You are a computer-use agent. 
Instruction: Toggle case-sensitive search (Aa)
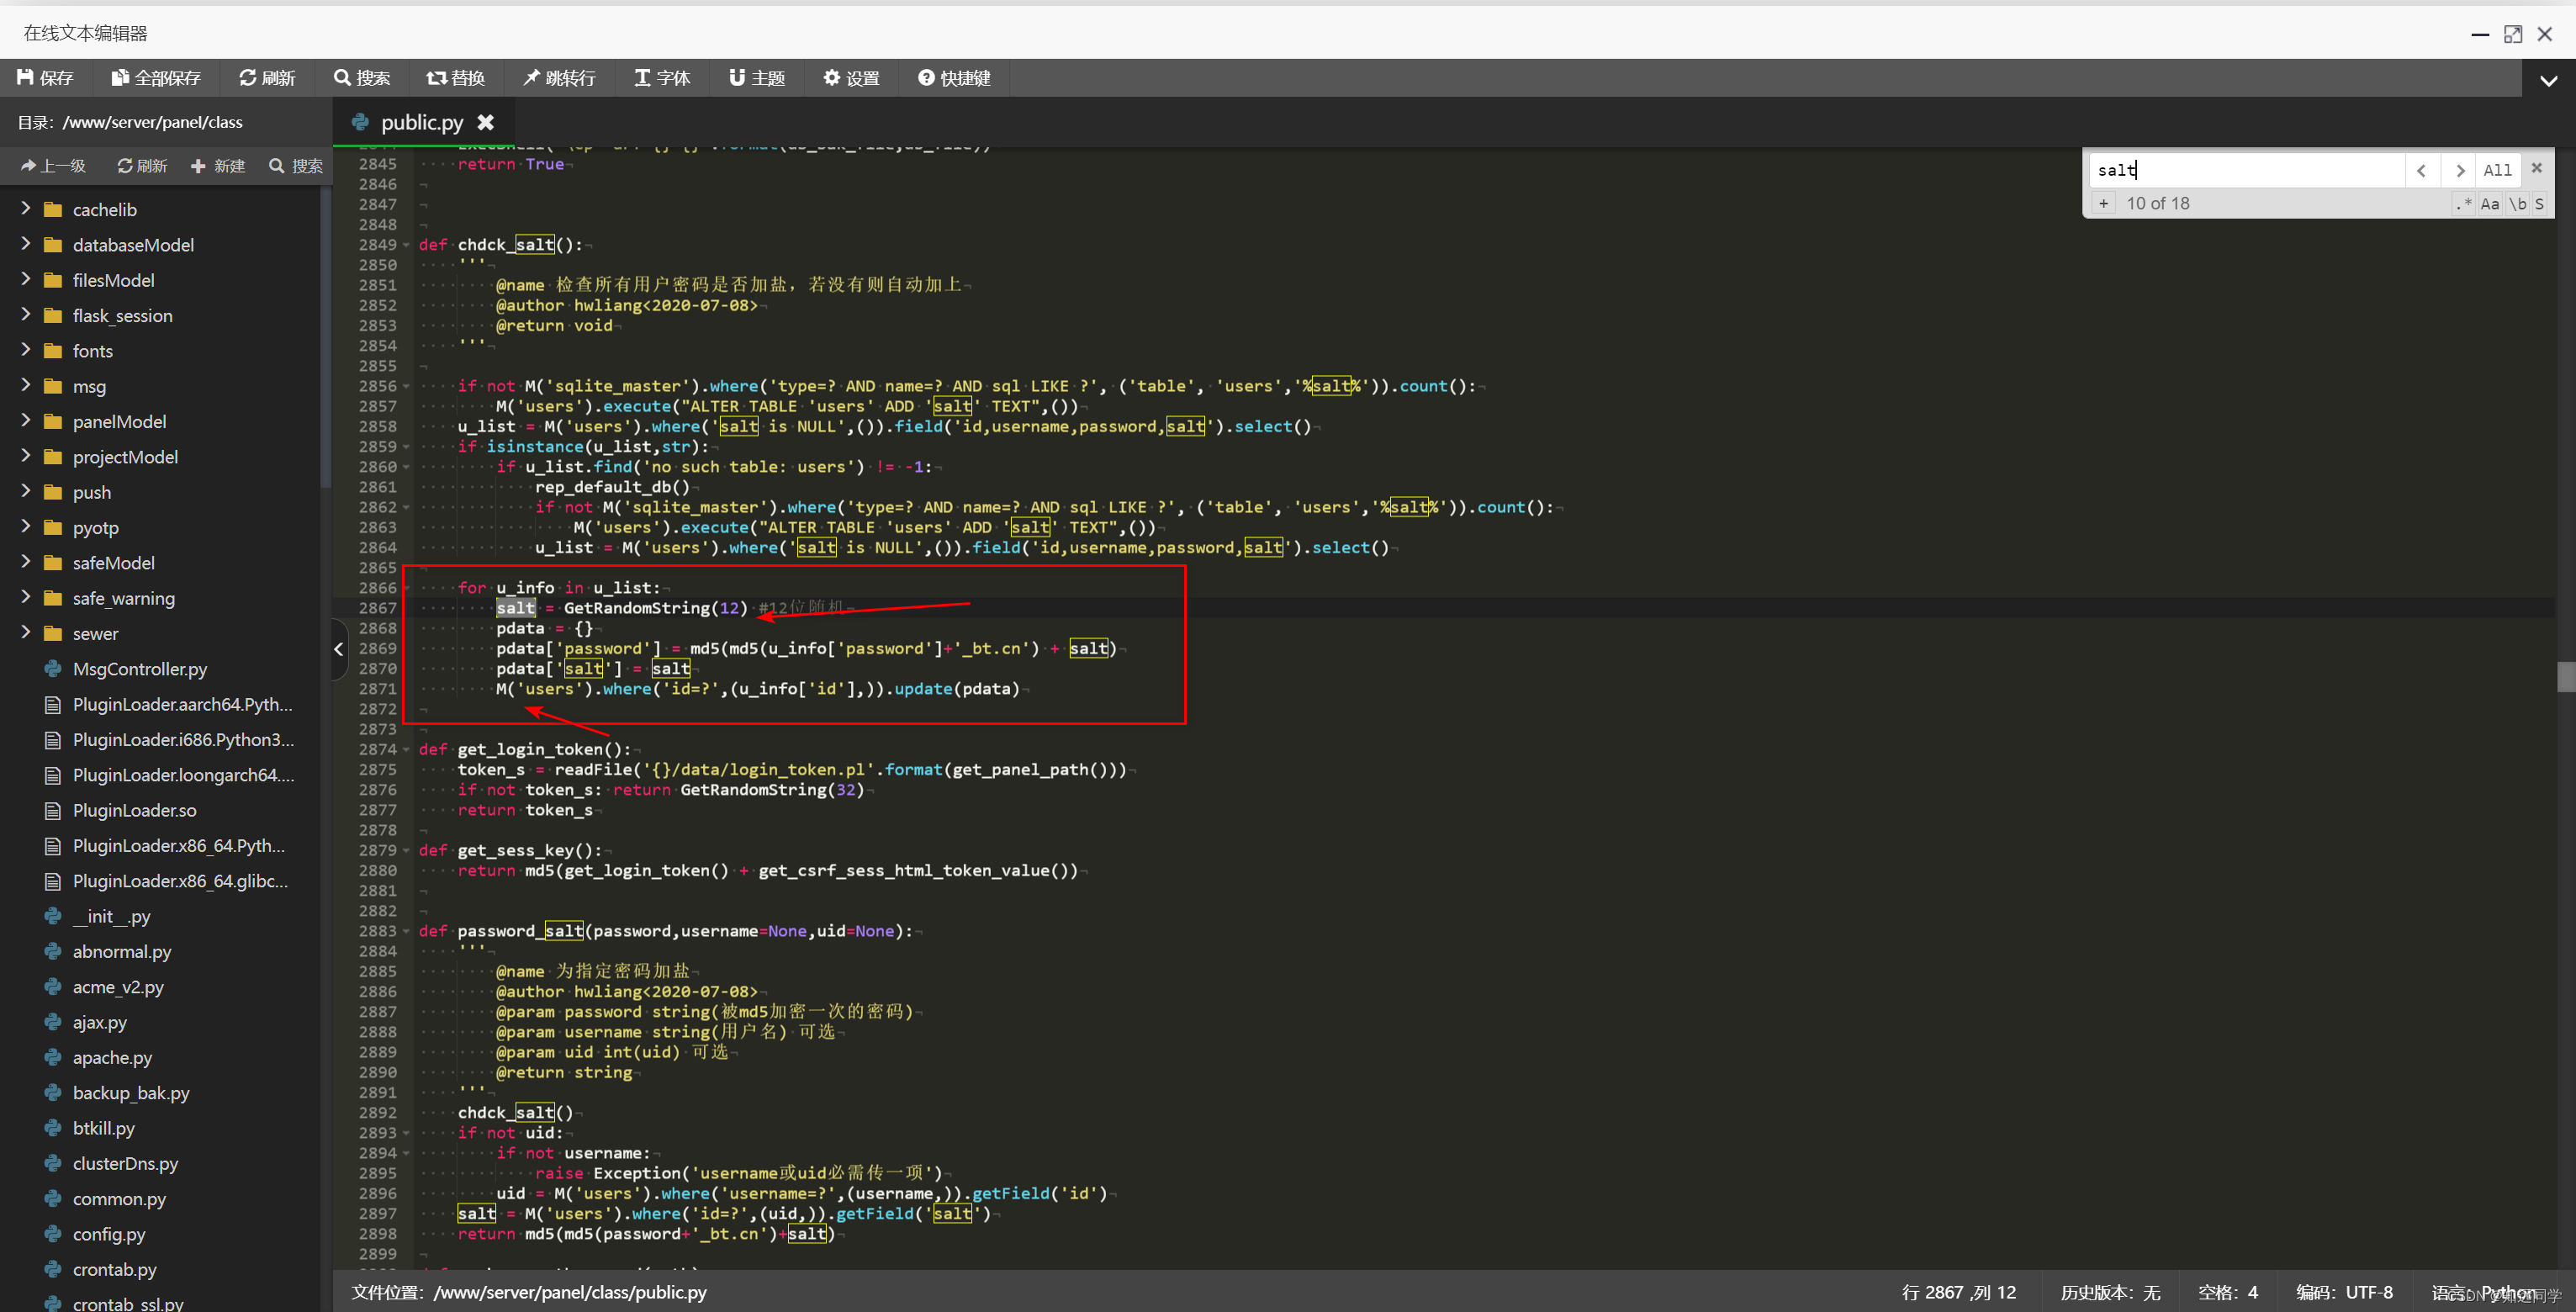tap(2490, 204)
